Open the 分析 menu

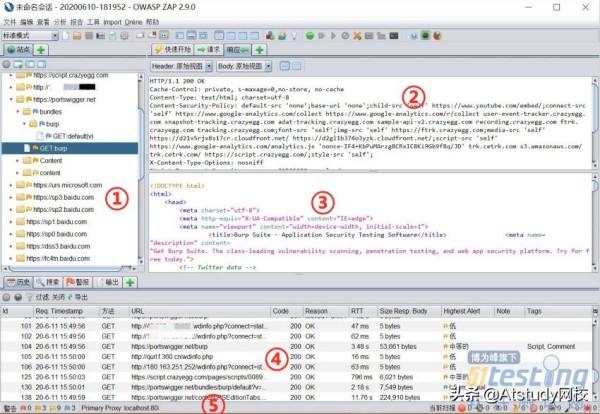tap(60, 22)
